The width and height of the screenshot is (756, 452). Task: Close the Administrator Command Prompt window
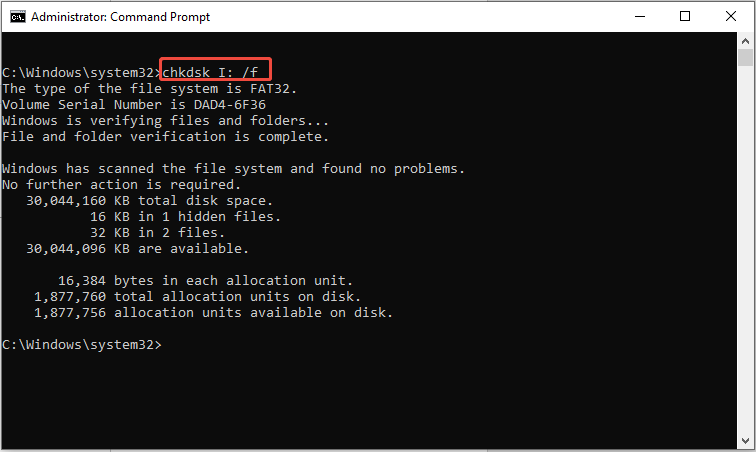point(731,17)
